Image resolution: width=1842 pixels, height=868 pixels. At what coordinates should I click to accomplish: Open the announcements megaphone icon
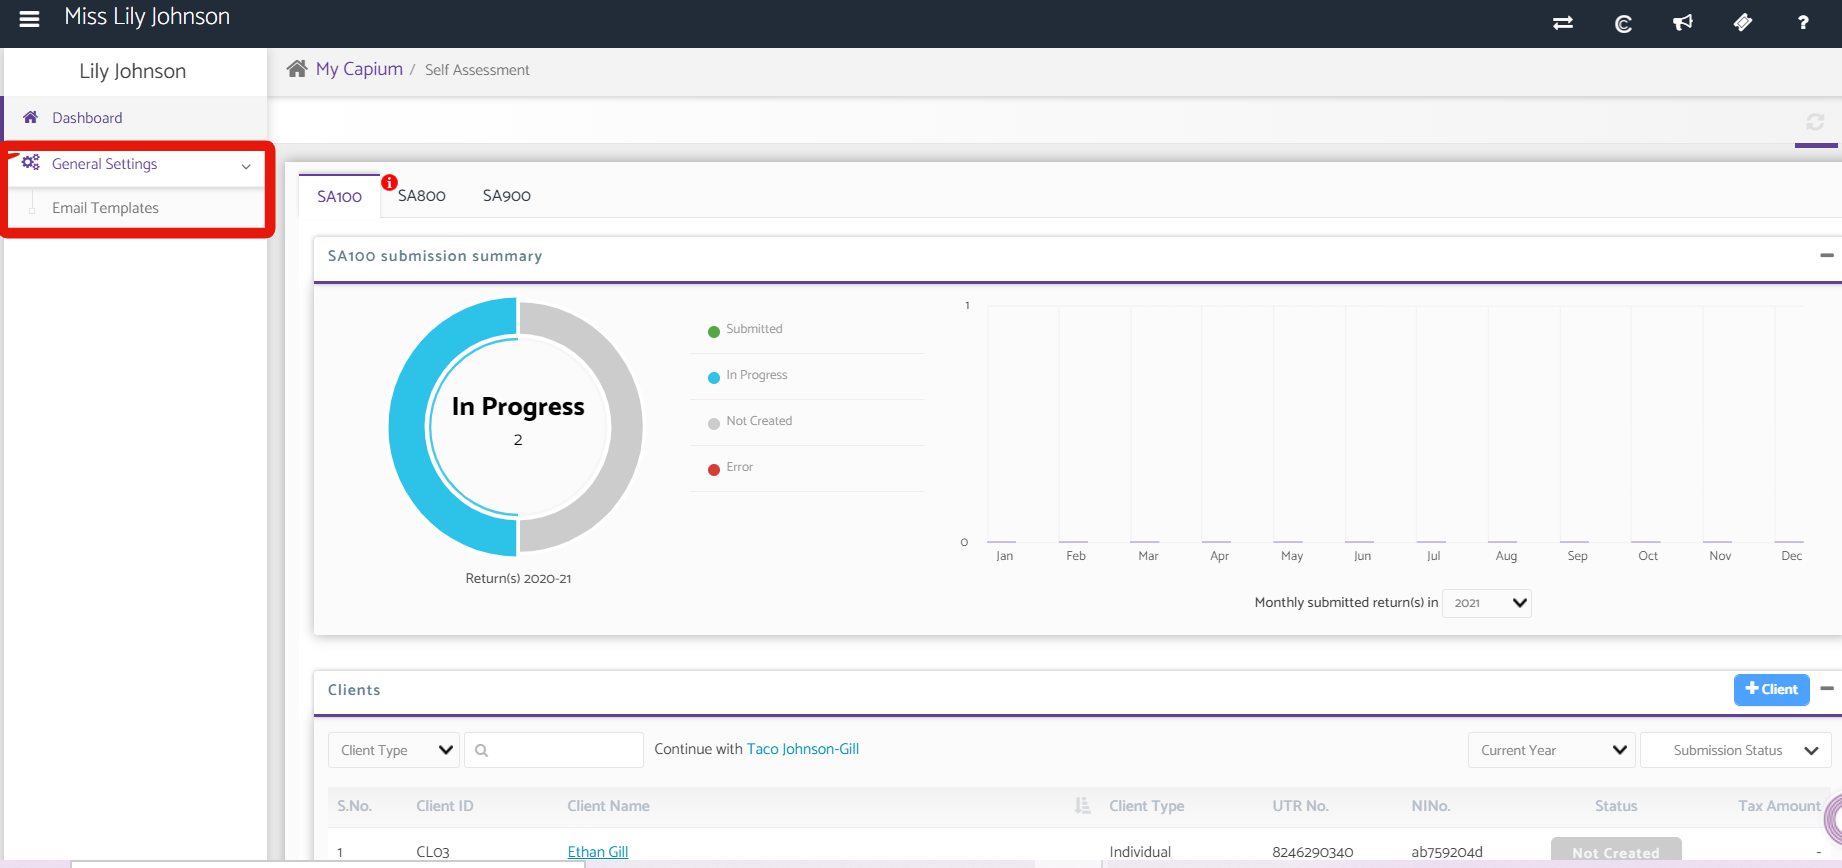click(1683, 23)
